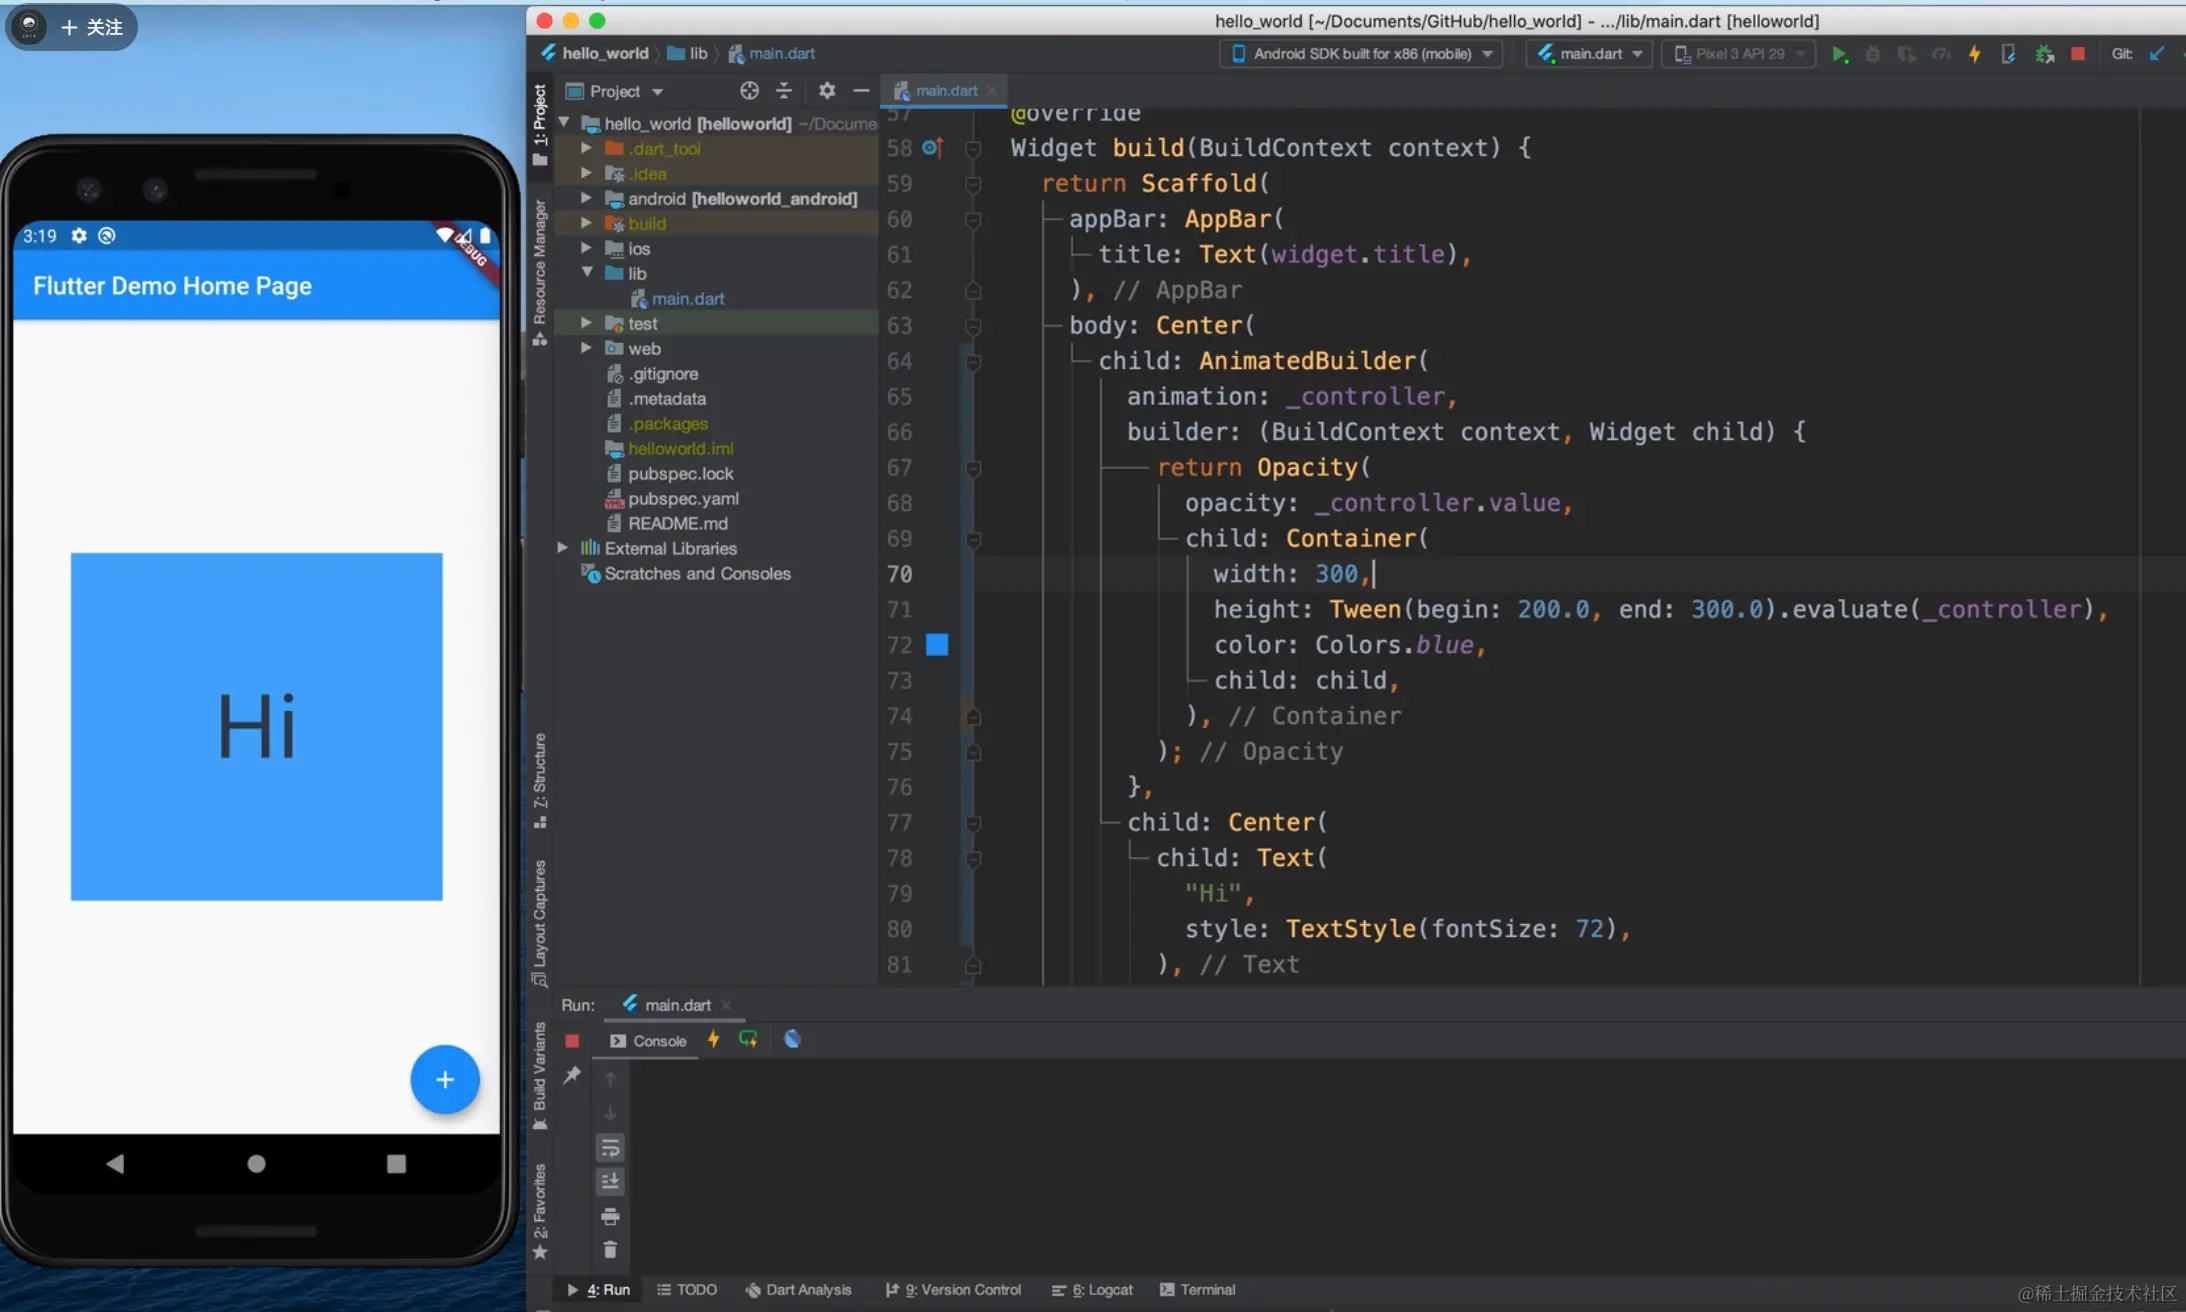Click the print icon in console sidebar
Viewport: 2186px width, 1312px height.
point(610,1216)
